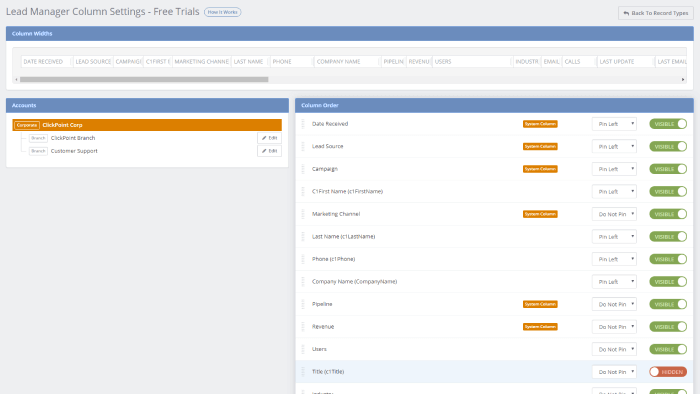This screenshot has height=394, width=700.
Task: Open the Do Not Pin dropdown for Marketing Channel
Action: [x=614, y=214]
